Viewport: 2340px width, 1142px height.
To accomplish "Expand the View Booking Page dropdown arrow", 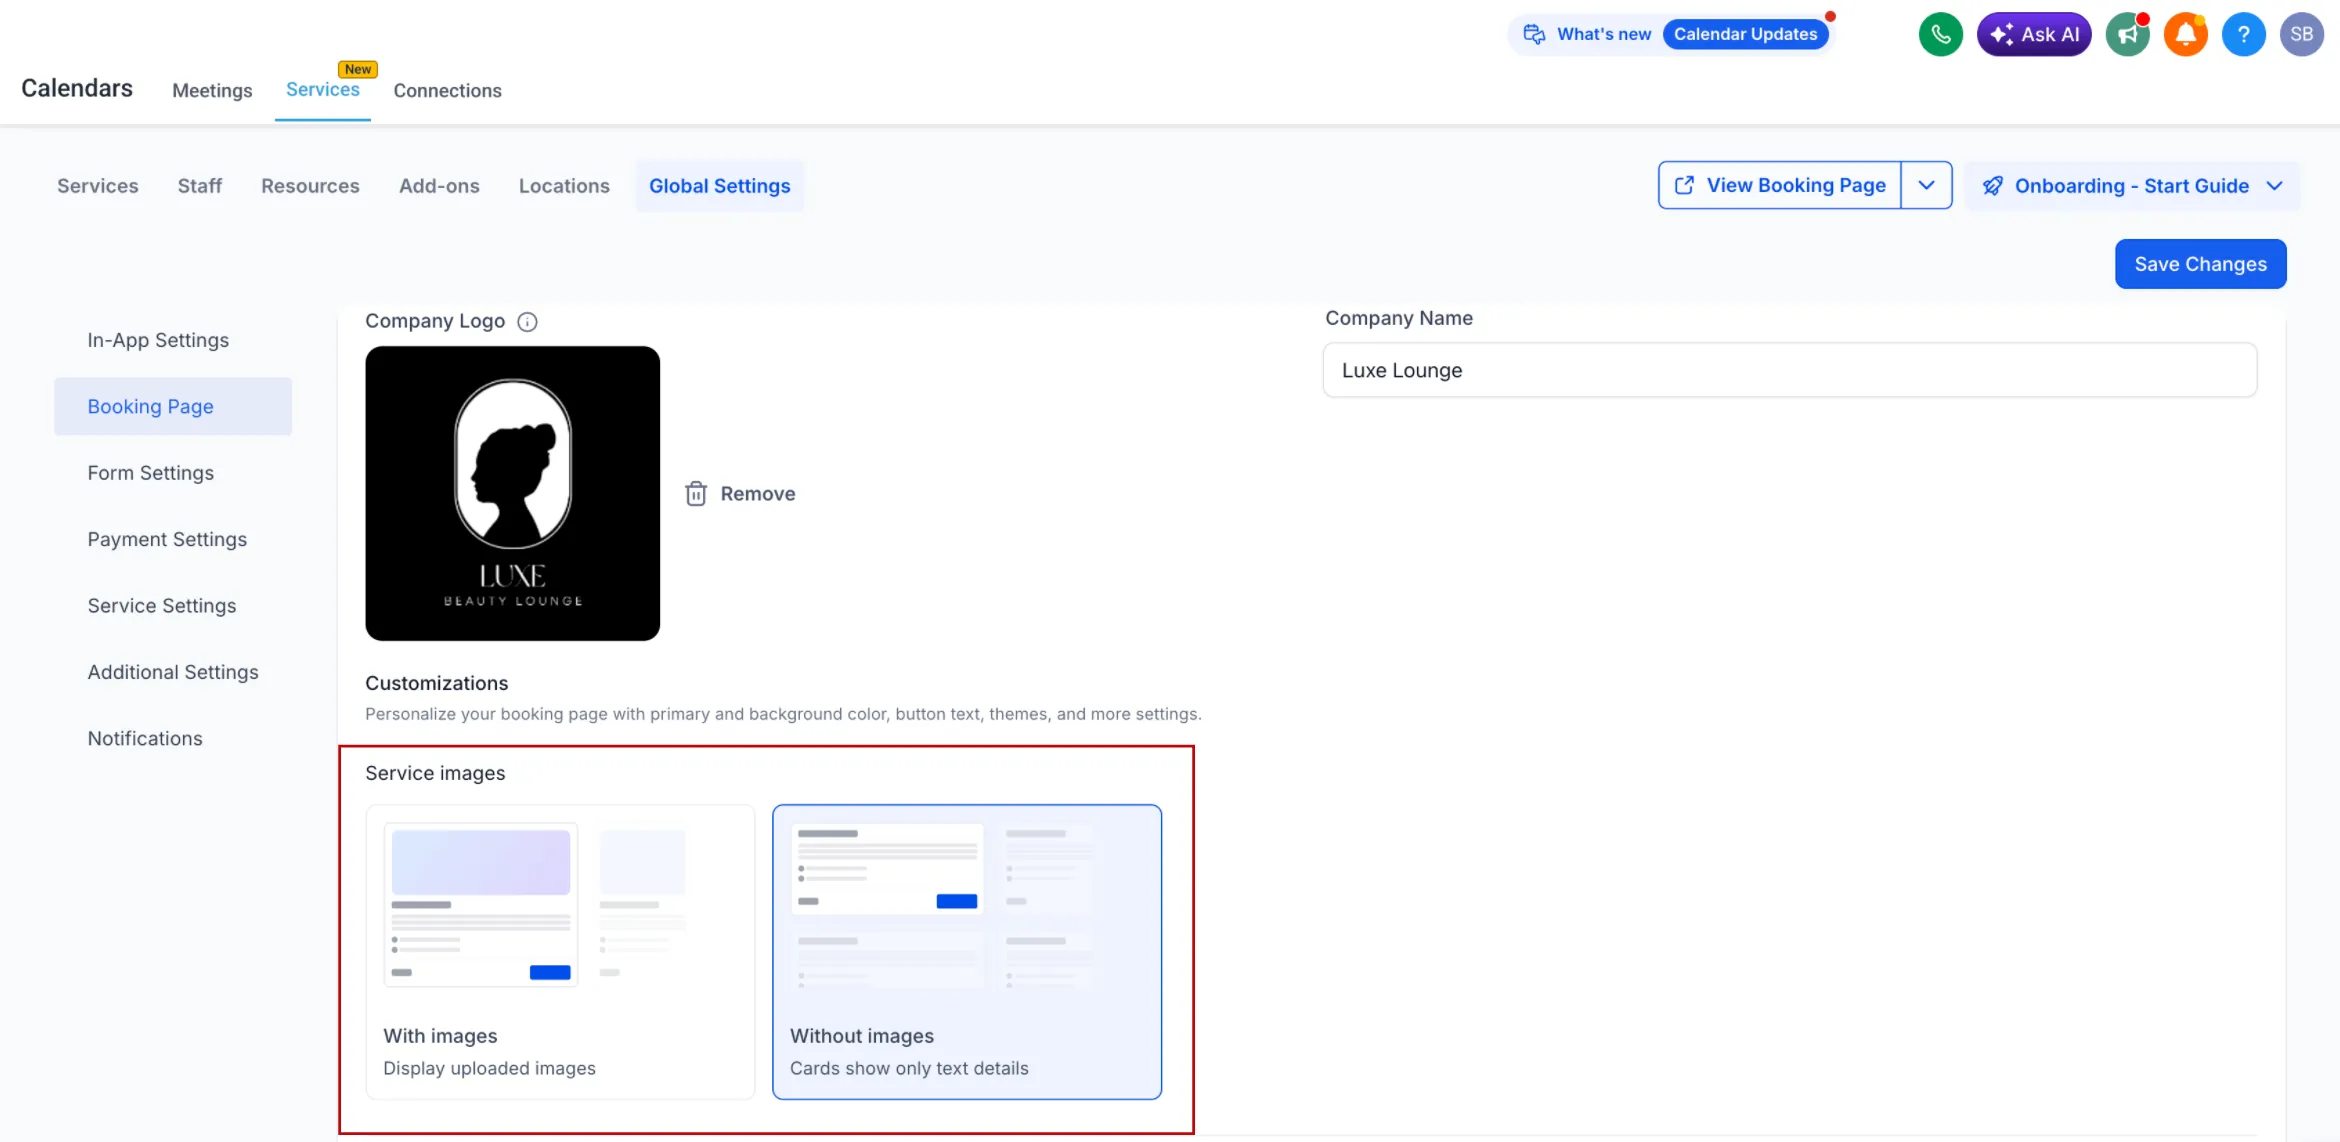I will tap(1927, 185).
